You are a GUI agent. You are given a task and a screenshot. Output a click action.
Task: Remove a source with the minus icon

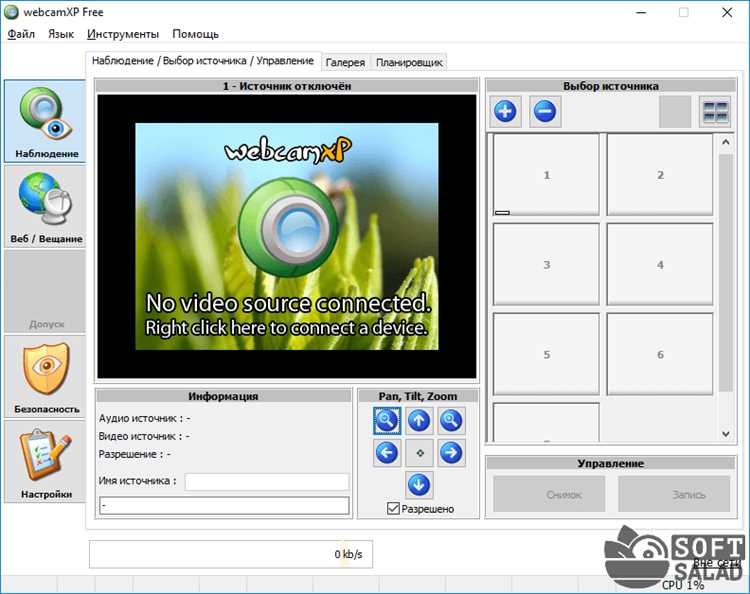tap(545, 111)
